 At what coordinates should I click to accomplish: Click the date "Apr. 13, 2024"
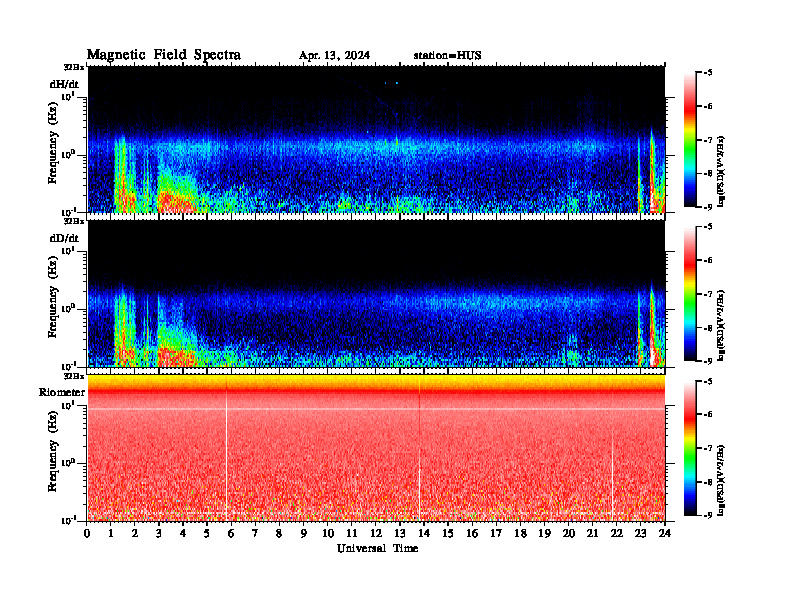point(334,56)
